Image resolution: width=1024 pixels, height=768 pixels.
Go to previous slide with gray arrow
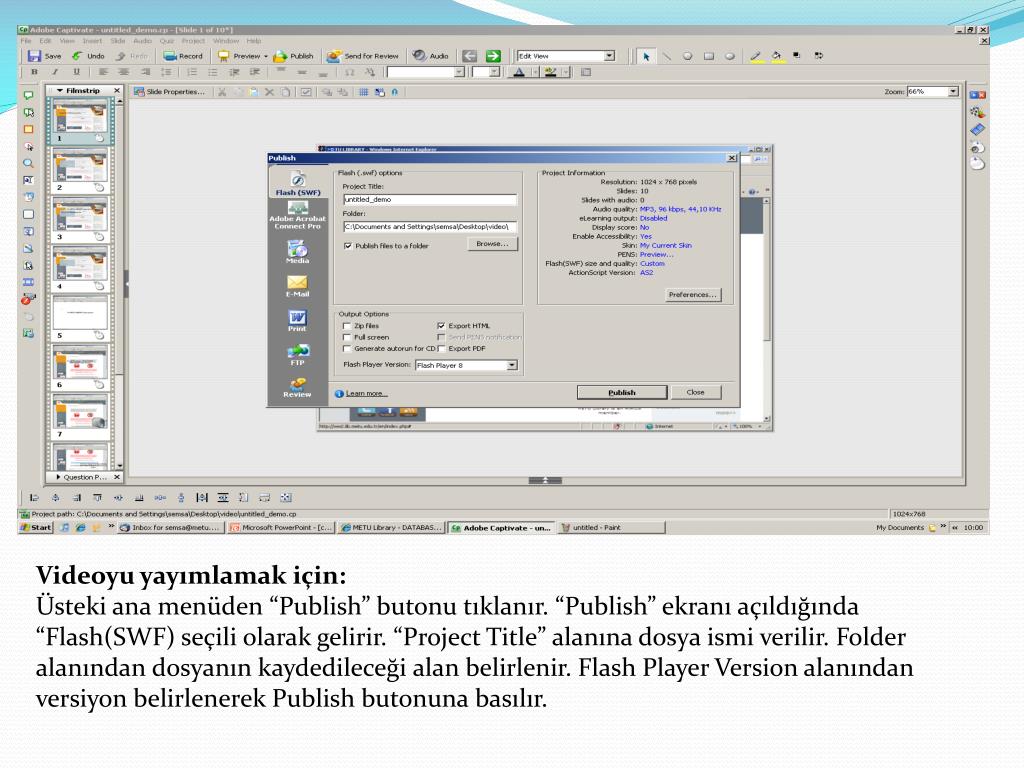pyautogui.click(x=470, y=56)
